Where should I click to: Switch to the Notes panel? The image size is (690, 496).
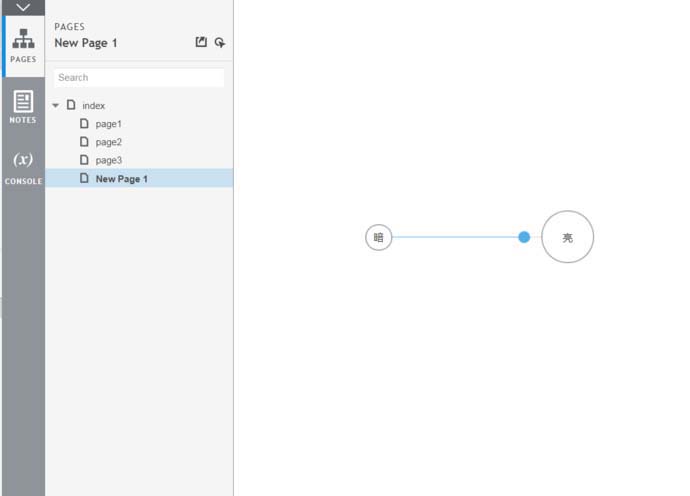pyautogui.click(x=22, y=107)
